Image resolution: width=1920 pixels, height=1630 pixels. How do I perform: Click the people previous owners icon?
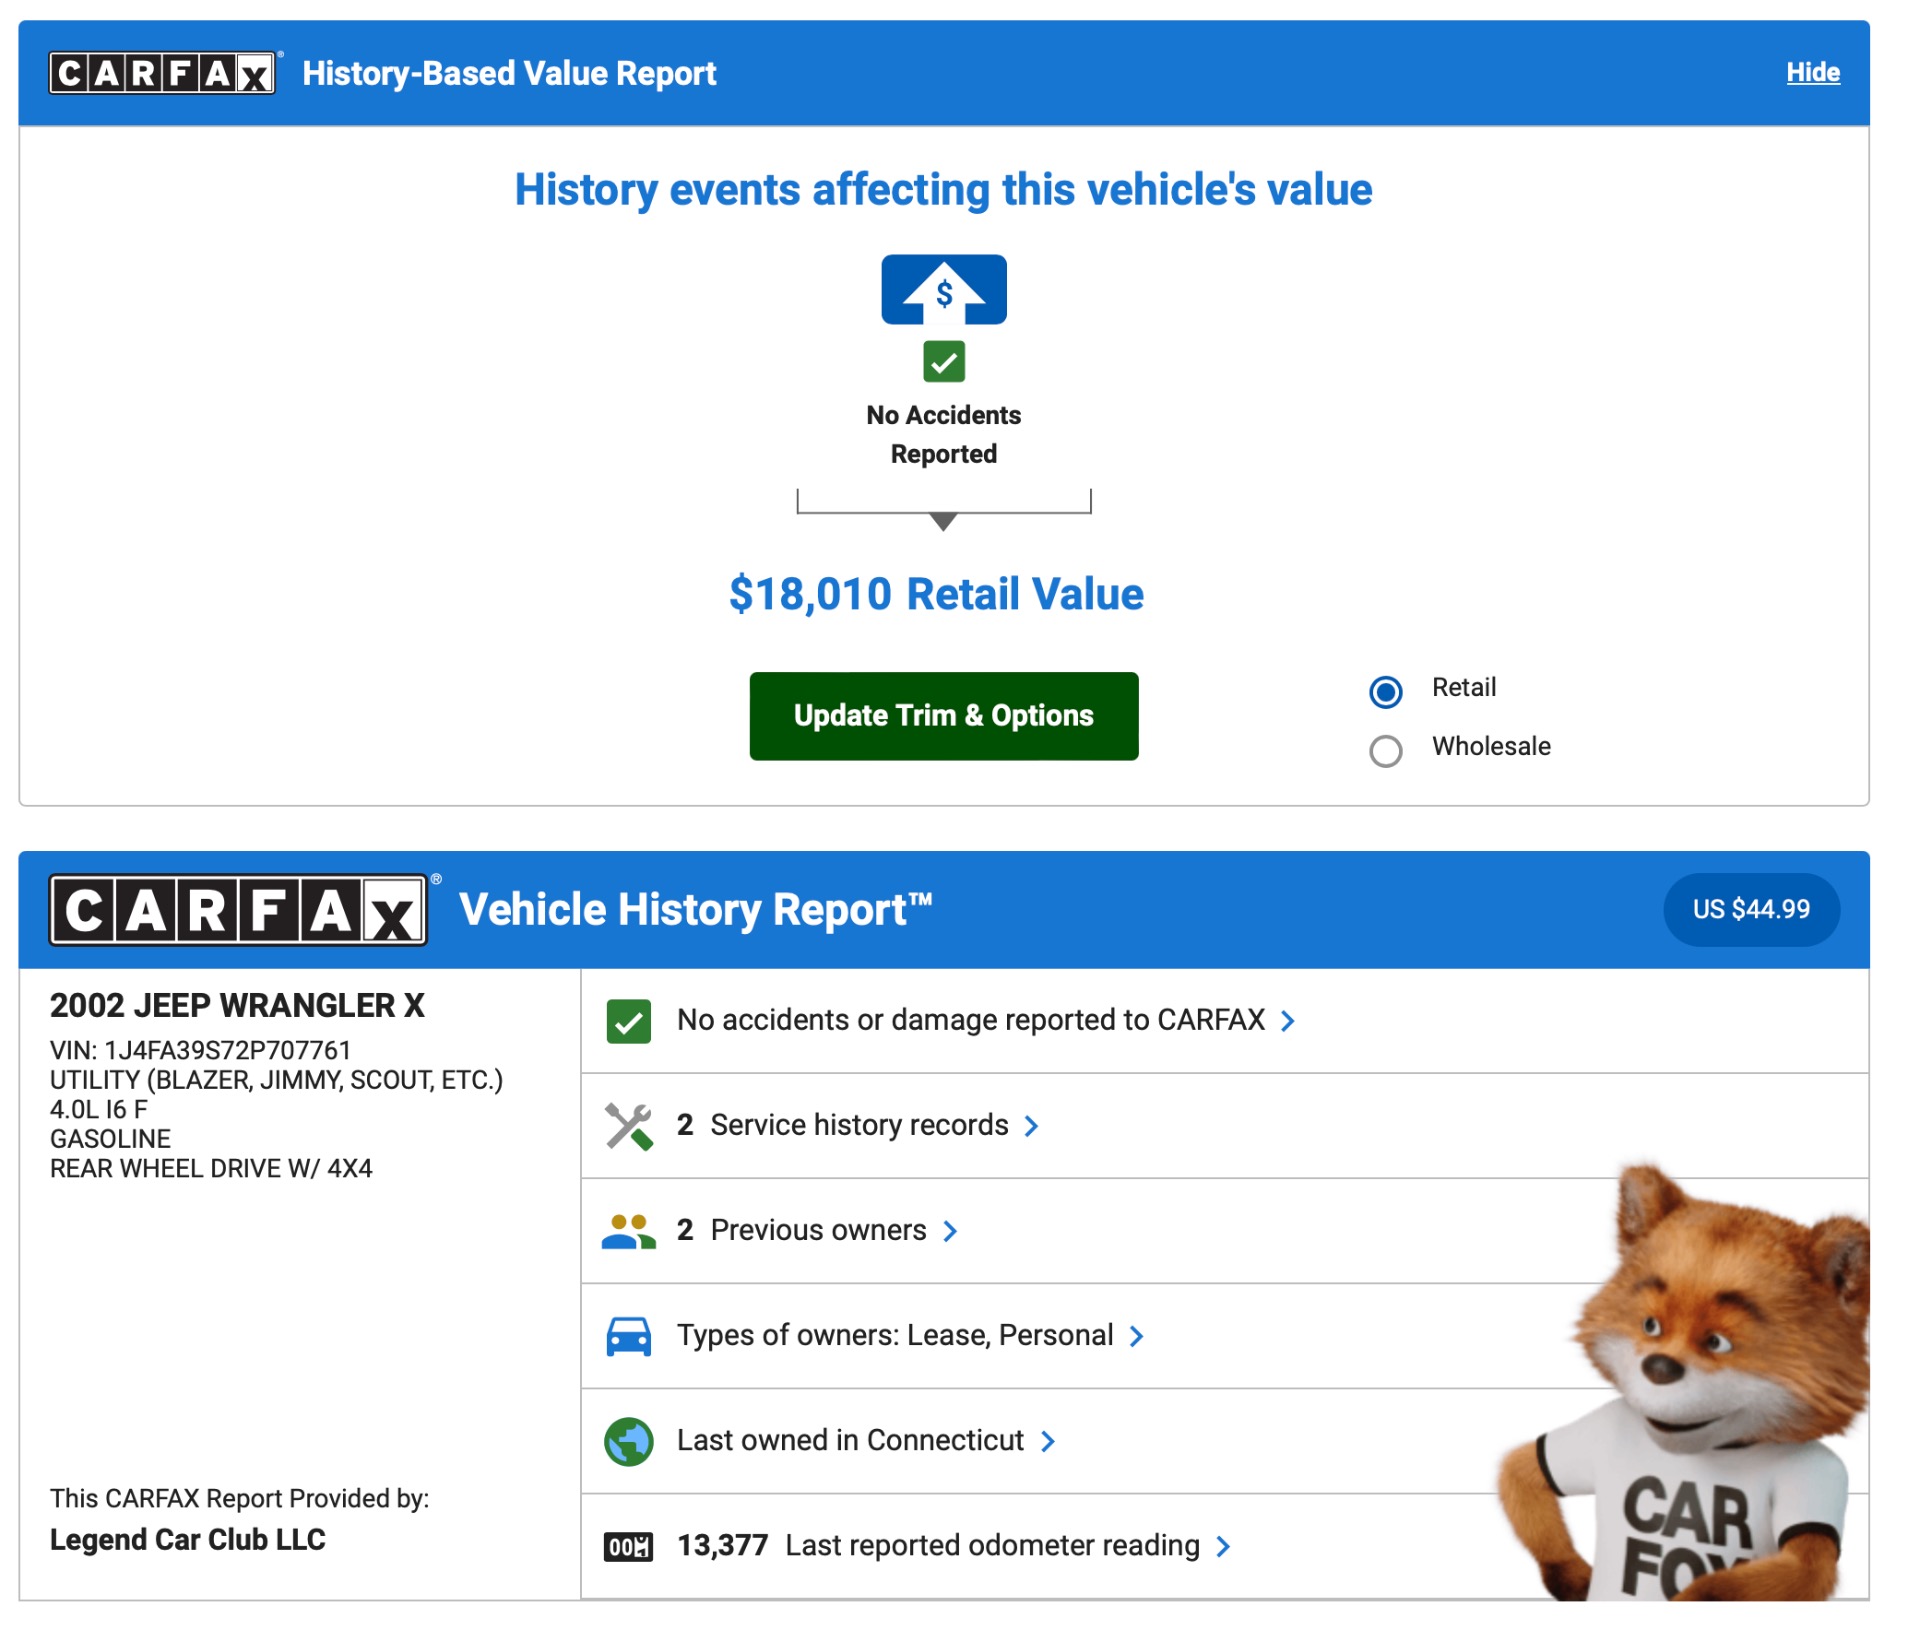(x=628, y=1231)
